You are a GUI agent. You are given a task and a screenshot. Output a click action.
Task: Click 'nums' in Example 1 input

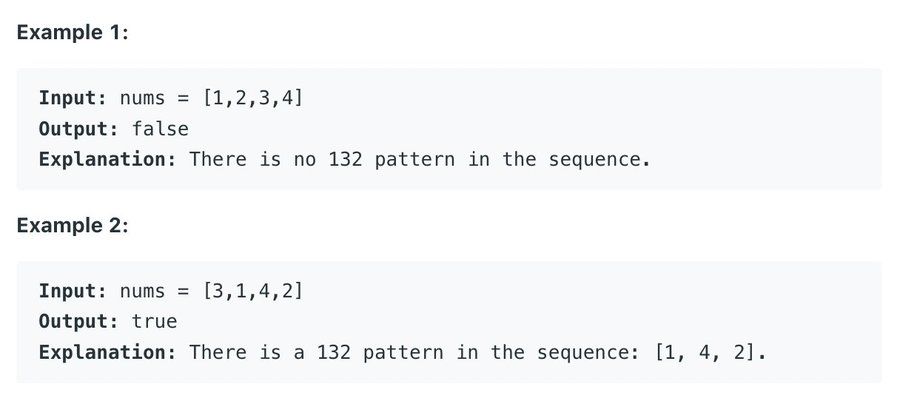[142, 99]
